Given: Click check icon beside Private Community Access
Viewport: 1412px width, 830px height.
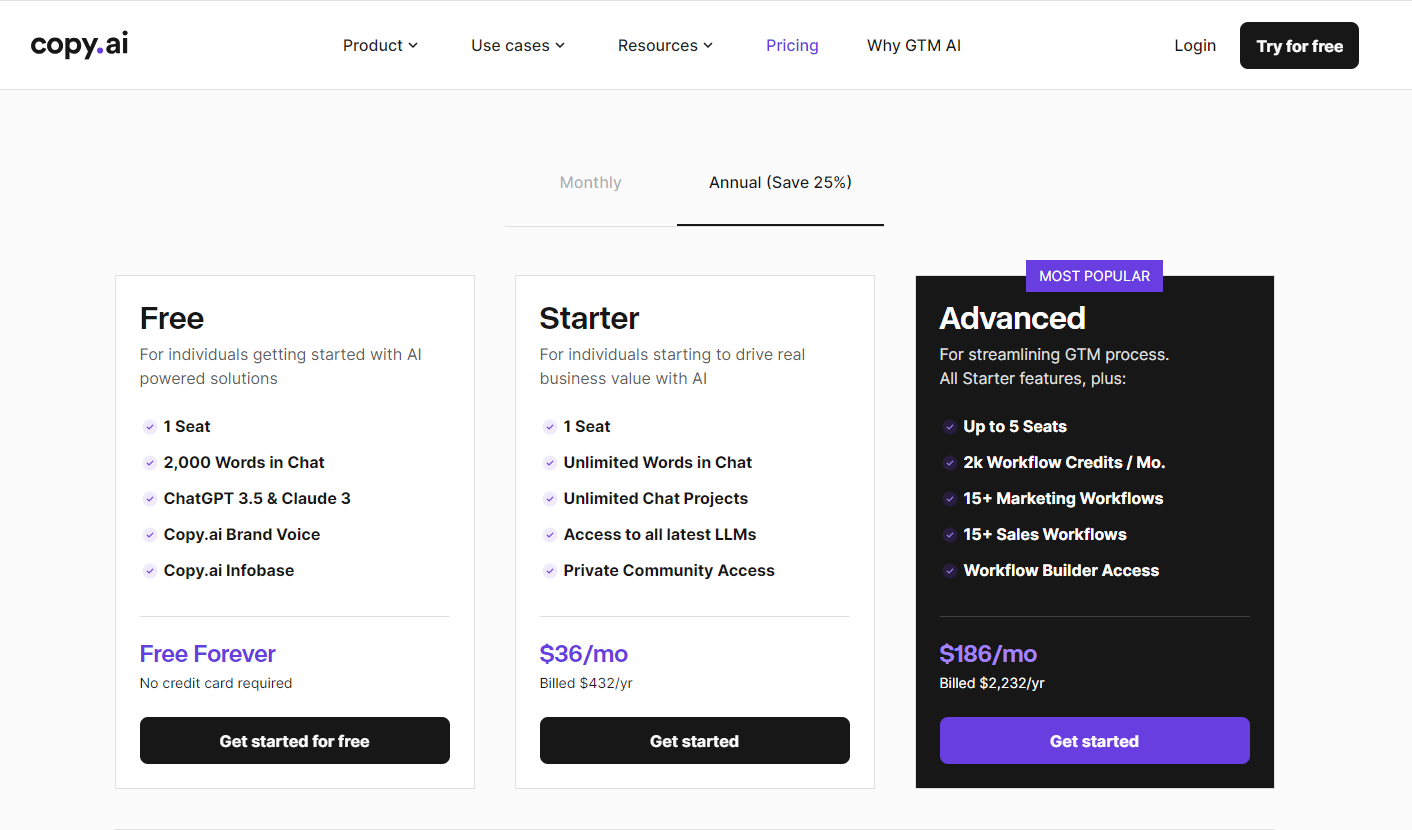Looking at the screenshot, I should [549, 571].
